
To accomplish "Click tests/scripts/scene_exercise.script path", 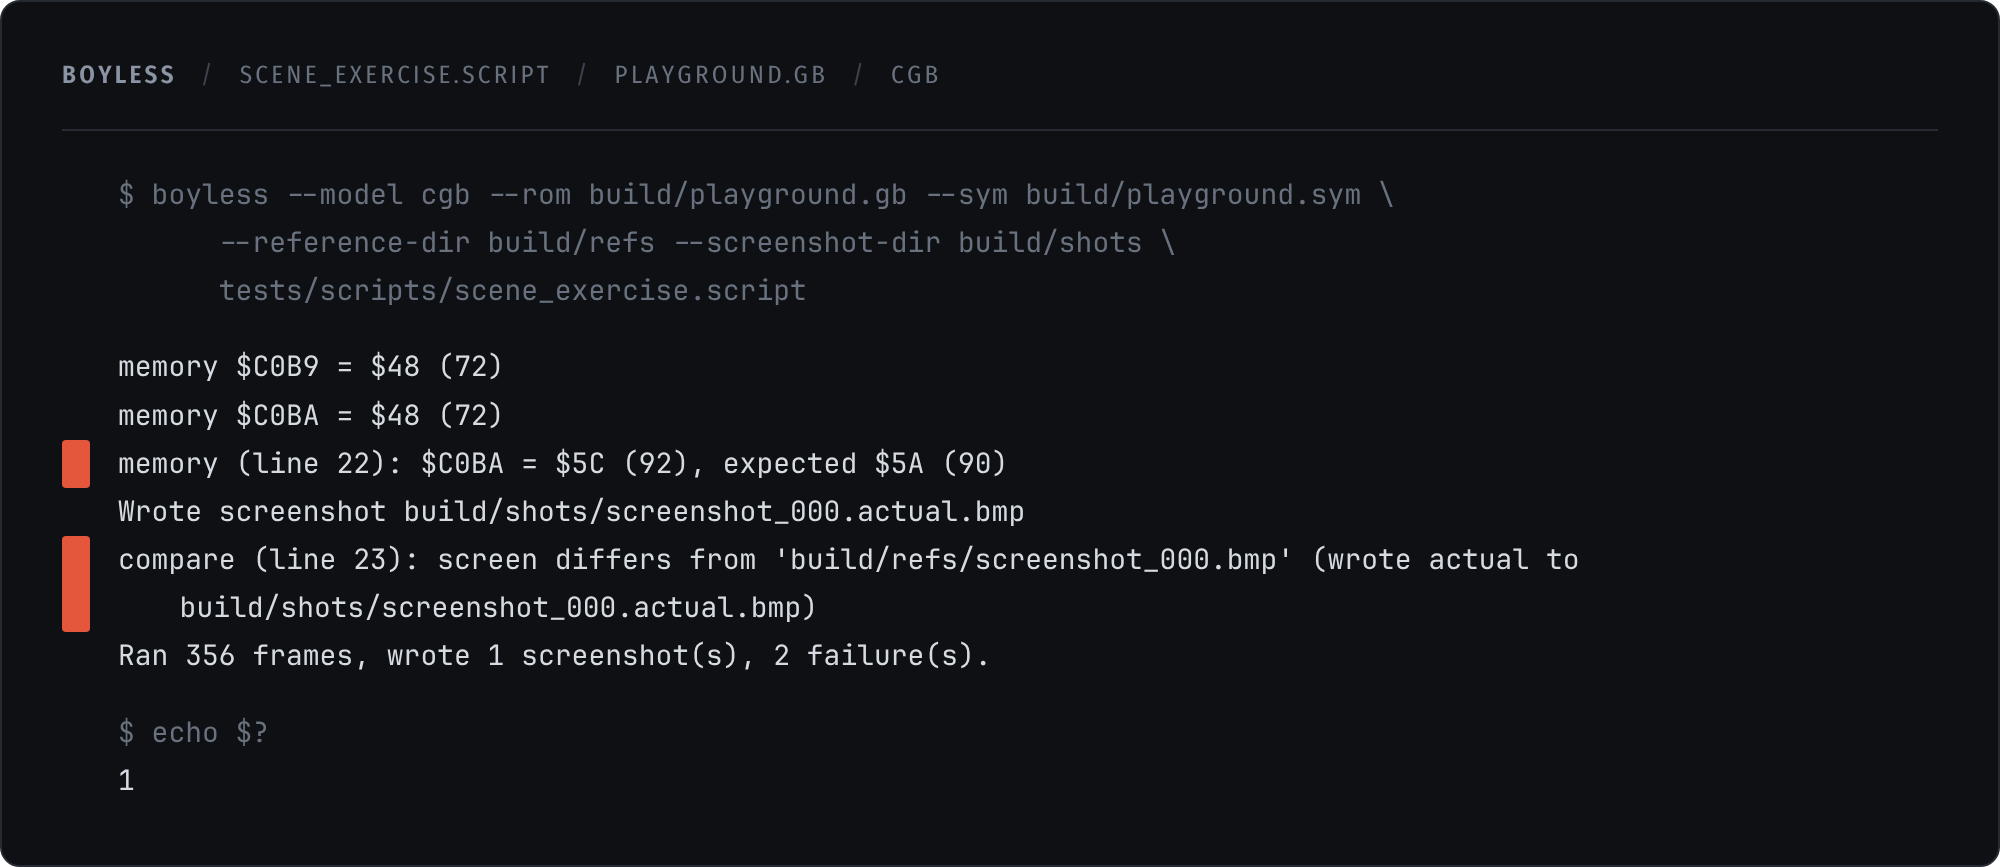I will click(x=512, y=291).
